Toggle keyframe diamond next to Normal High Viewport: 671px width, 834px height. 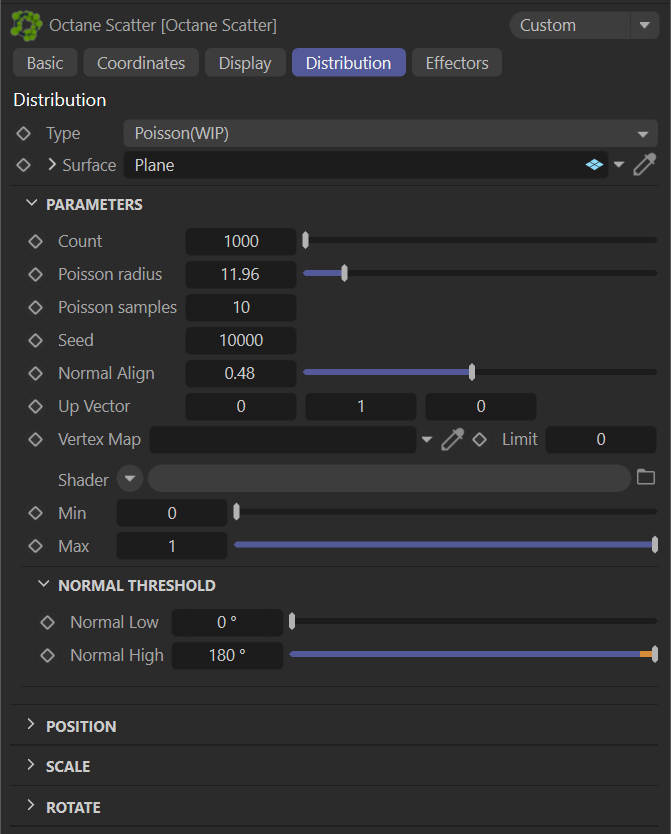[48, 655]
